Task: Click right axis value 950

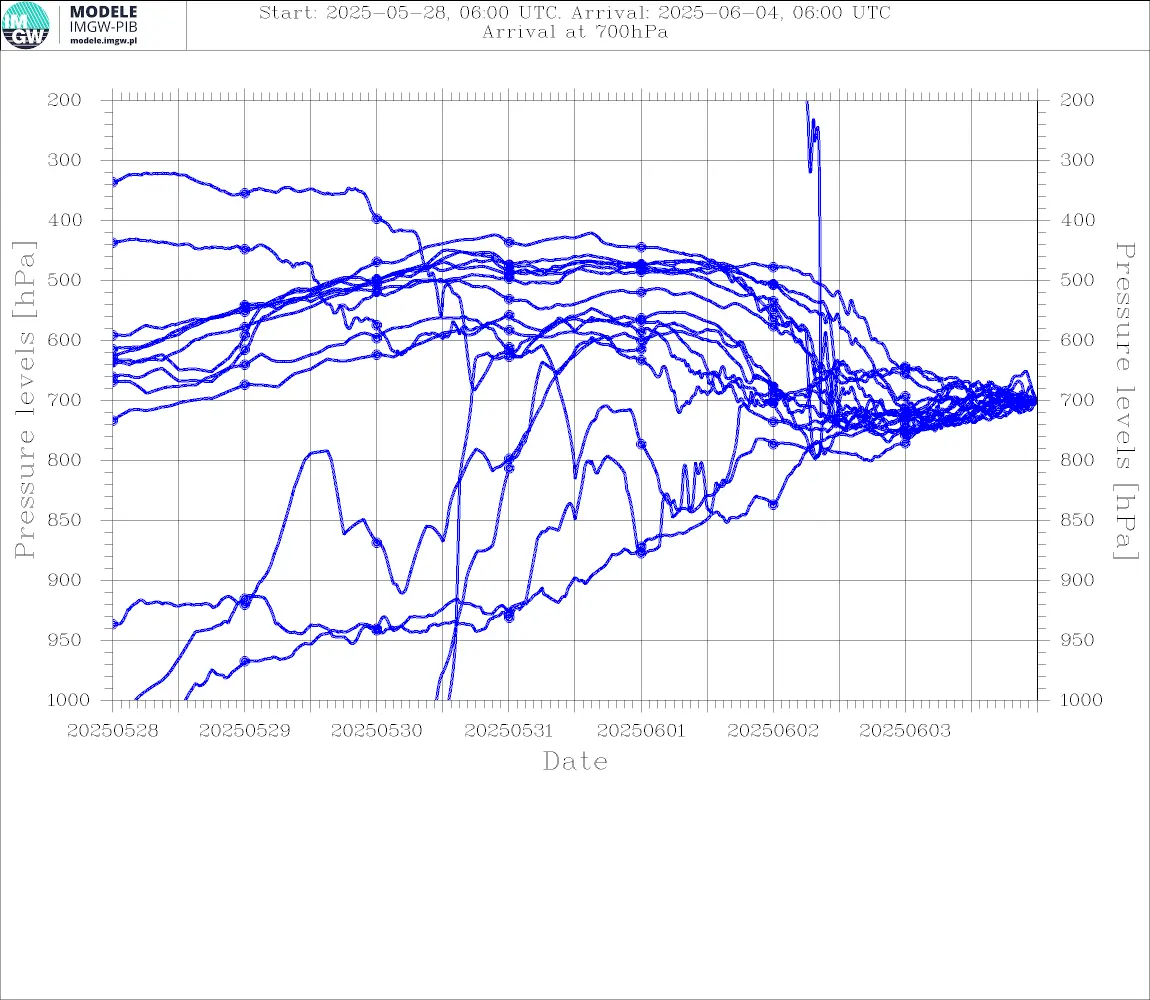Action: coord(1077,640)
